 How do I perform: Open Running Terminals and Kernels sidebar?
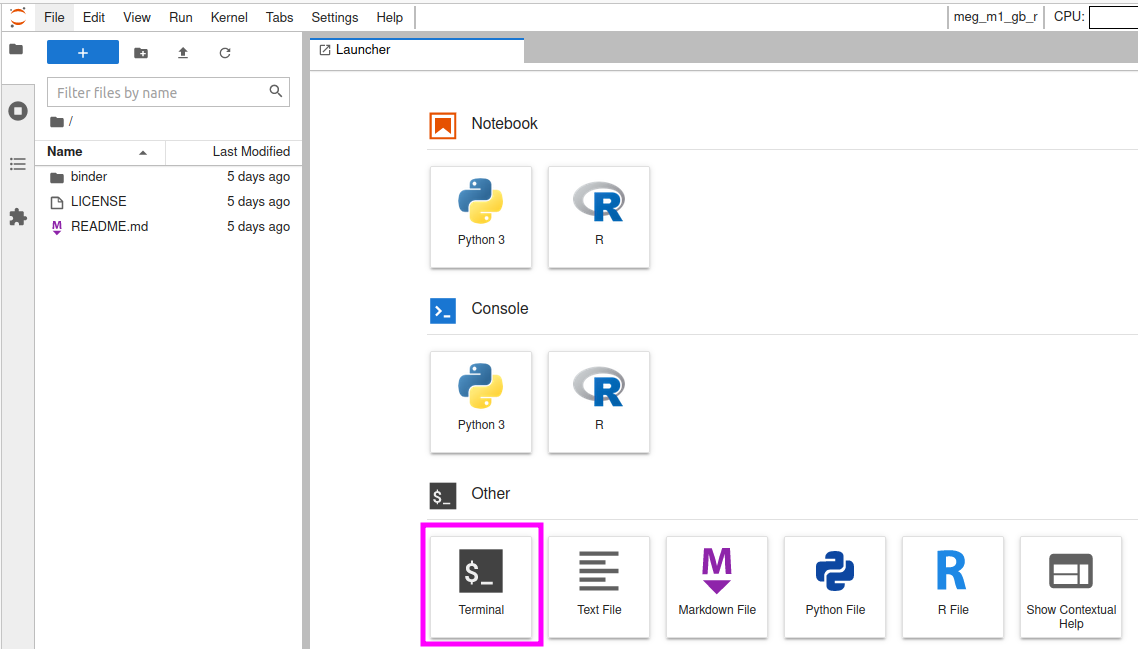coord(17,111)
